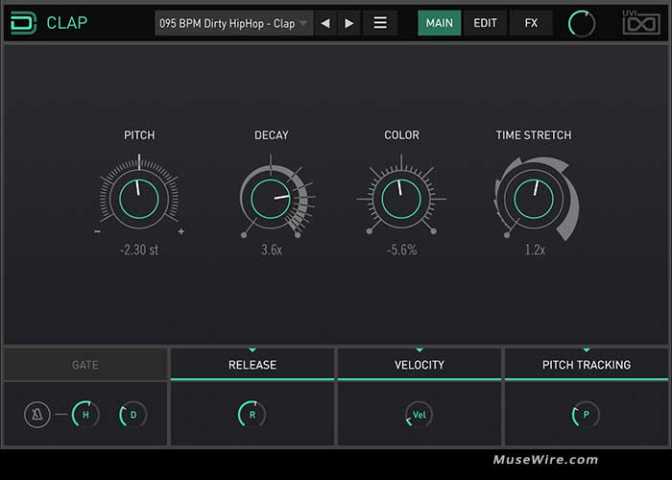Click the D decay knob in Gate
Viewport: 672px width, 480px height.
click(133, 414)
